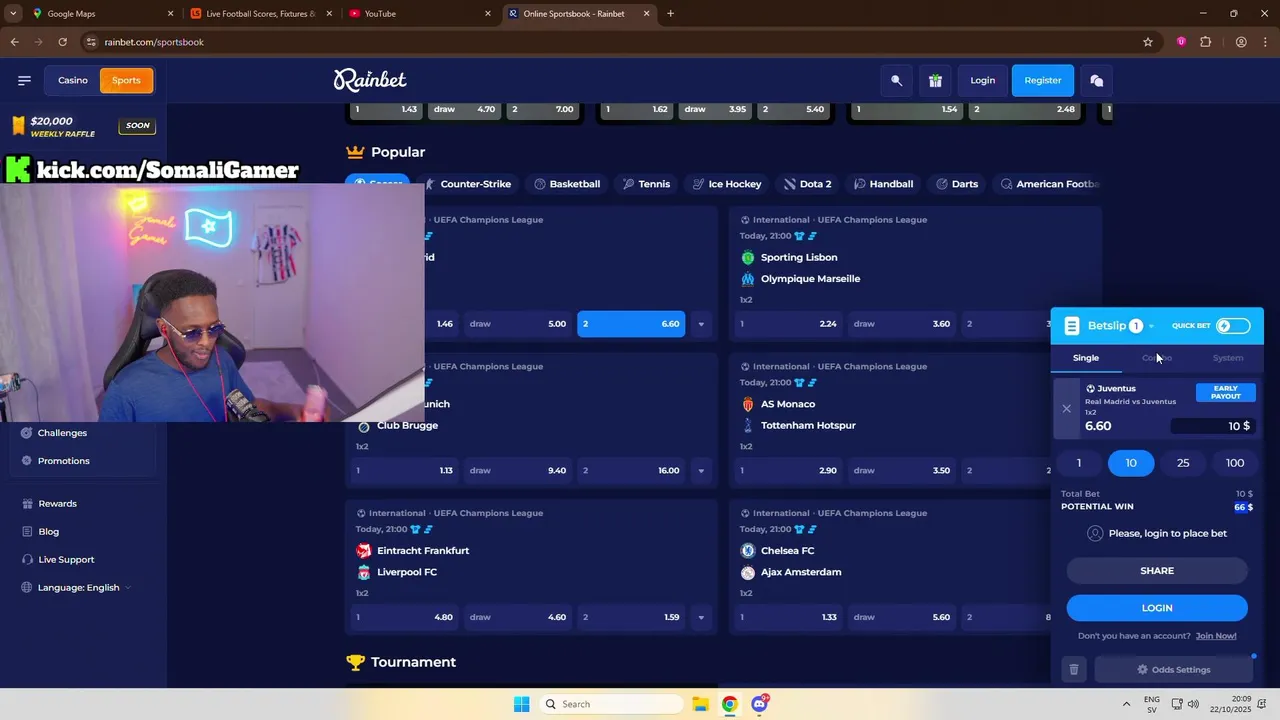Reload the page
Viewport: 1280px width, 720px height.
coord(62,42)
